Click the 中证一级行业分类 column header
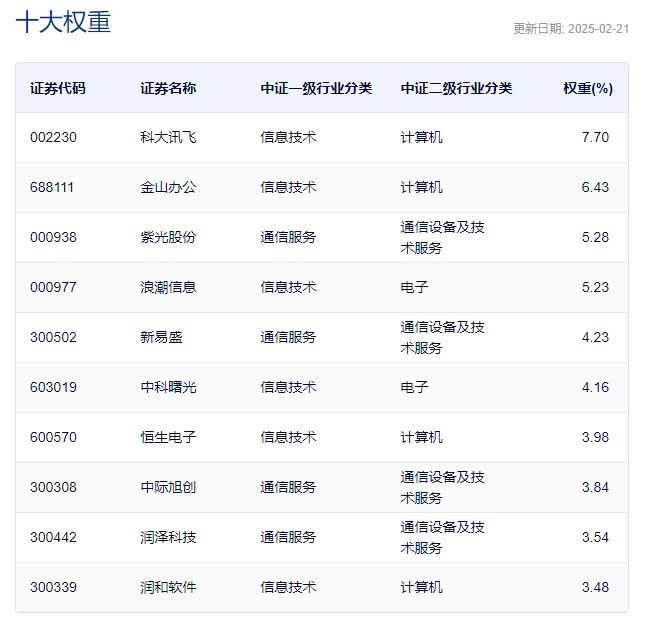The image size is (650, 621). 316,88
